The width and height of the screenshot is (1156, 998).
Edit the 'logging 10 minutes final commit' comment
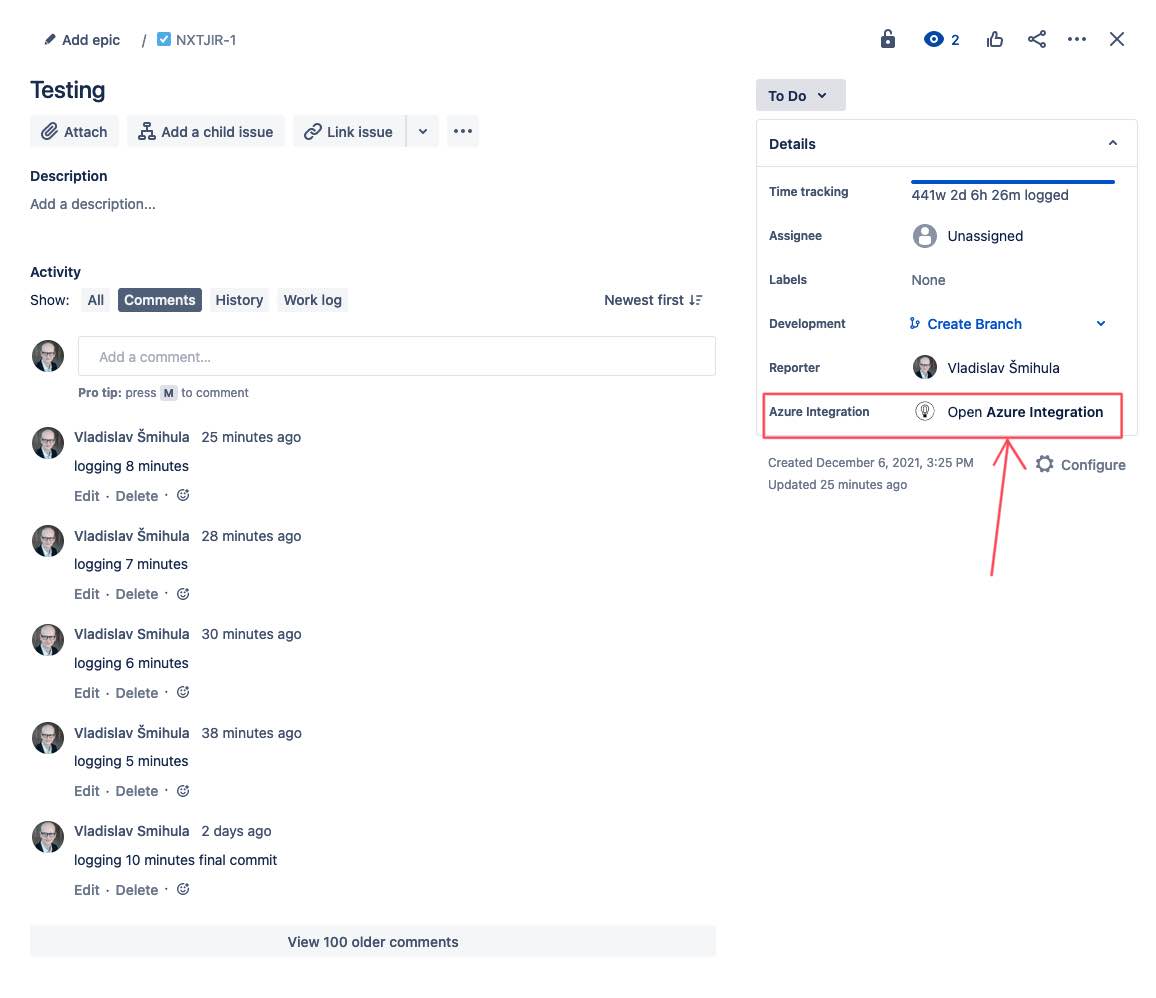click(x=86, y=890)
